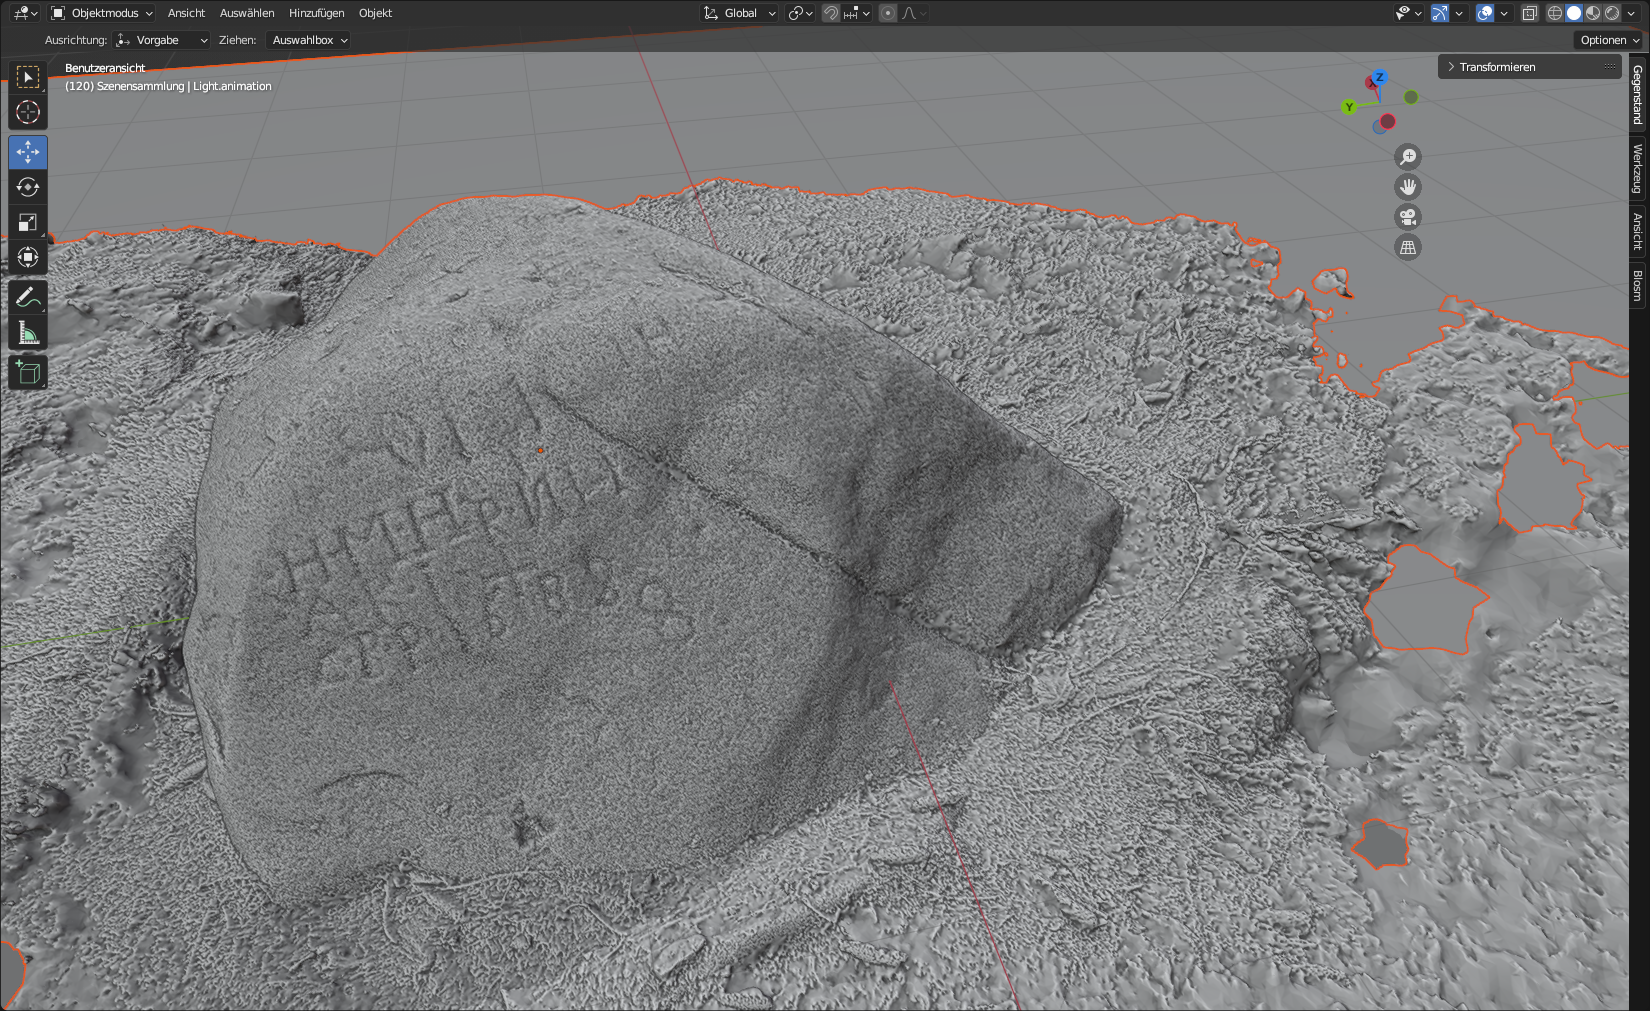The image size is (1650, 1011).
Task: Toggle viewport overlays button
Action: tap(1485, 13)
